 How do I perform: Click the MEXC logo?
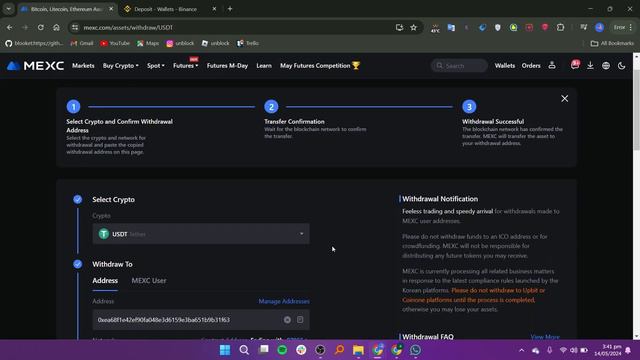point(36,65)
